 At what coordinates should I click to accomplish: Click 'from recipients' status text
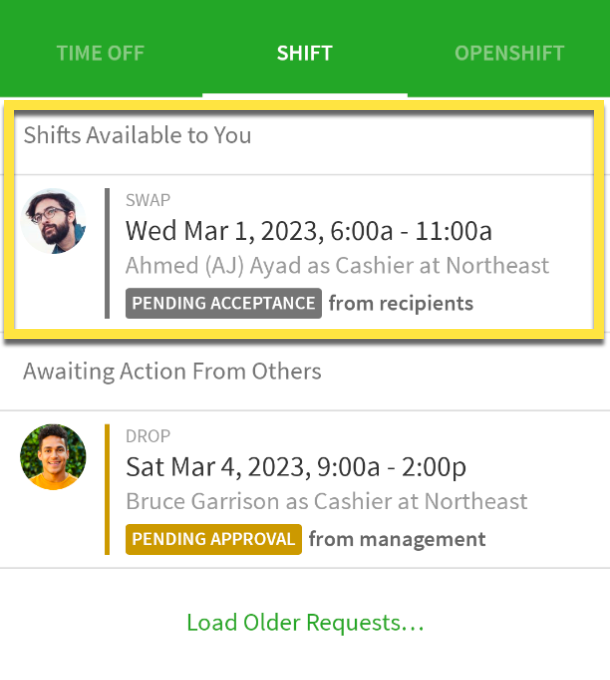401,303
